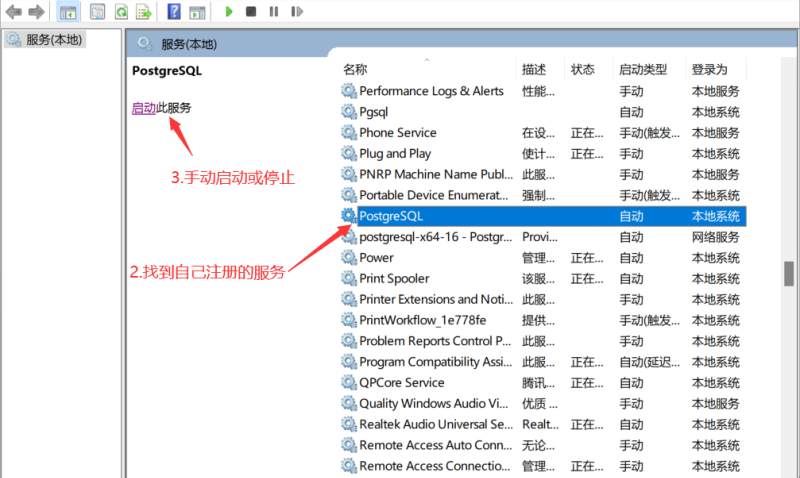Click the 服务(本地) header icon in right pane
The height and width of the screenshot is (478, 800).
[x=145, y=44]
